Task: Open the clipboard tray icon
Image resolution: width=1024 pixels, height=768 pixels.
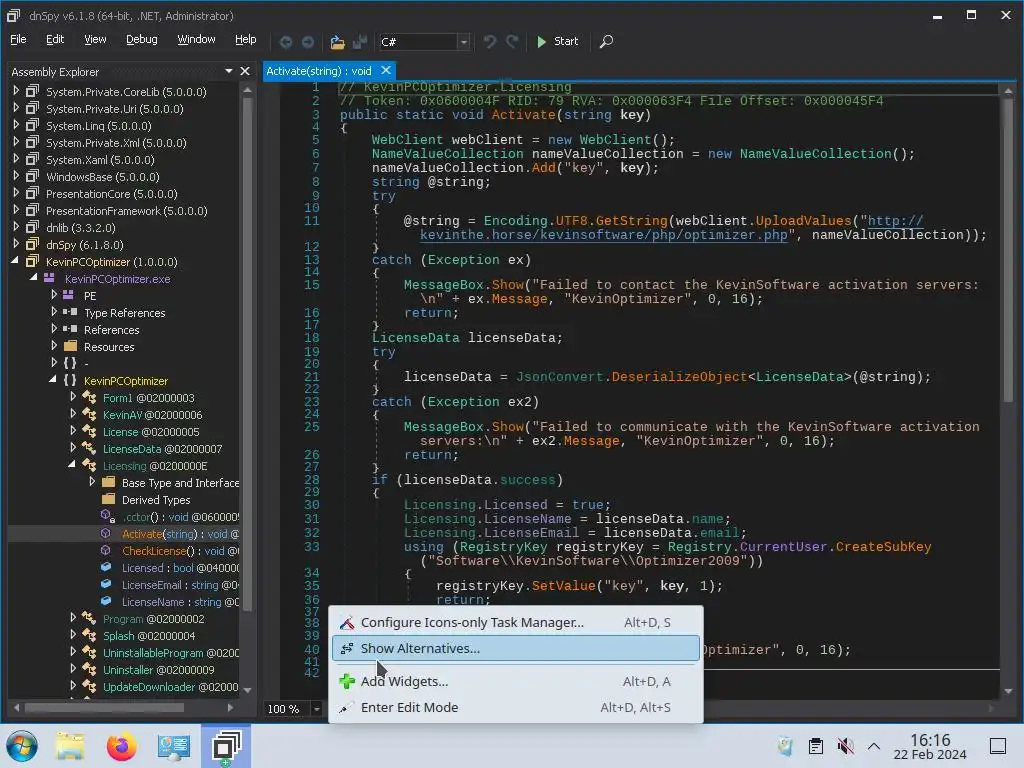Action: [x=816, y=746]
